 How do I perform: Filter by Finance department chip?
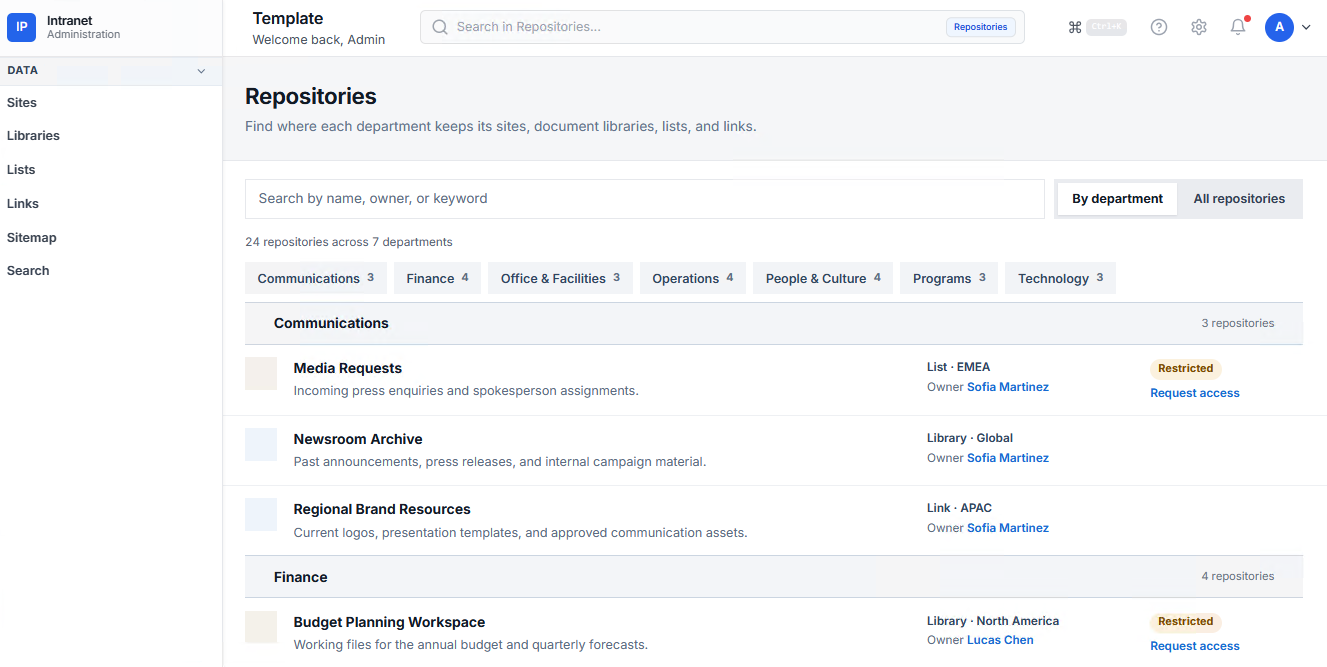(437, 278)
